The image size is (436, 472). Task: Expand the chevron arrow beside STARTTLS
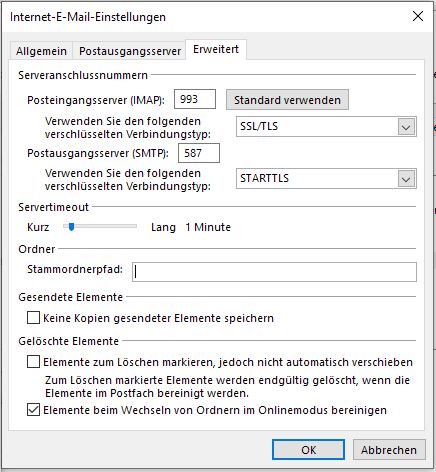point(406,179)
